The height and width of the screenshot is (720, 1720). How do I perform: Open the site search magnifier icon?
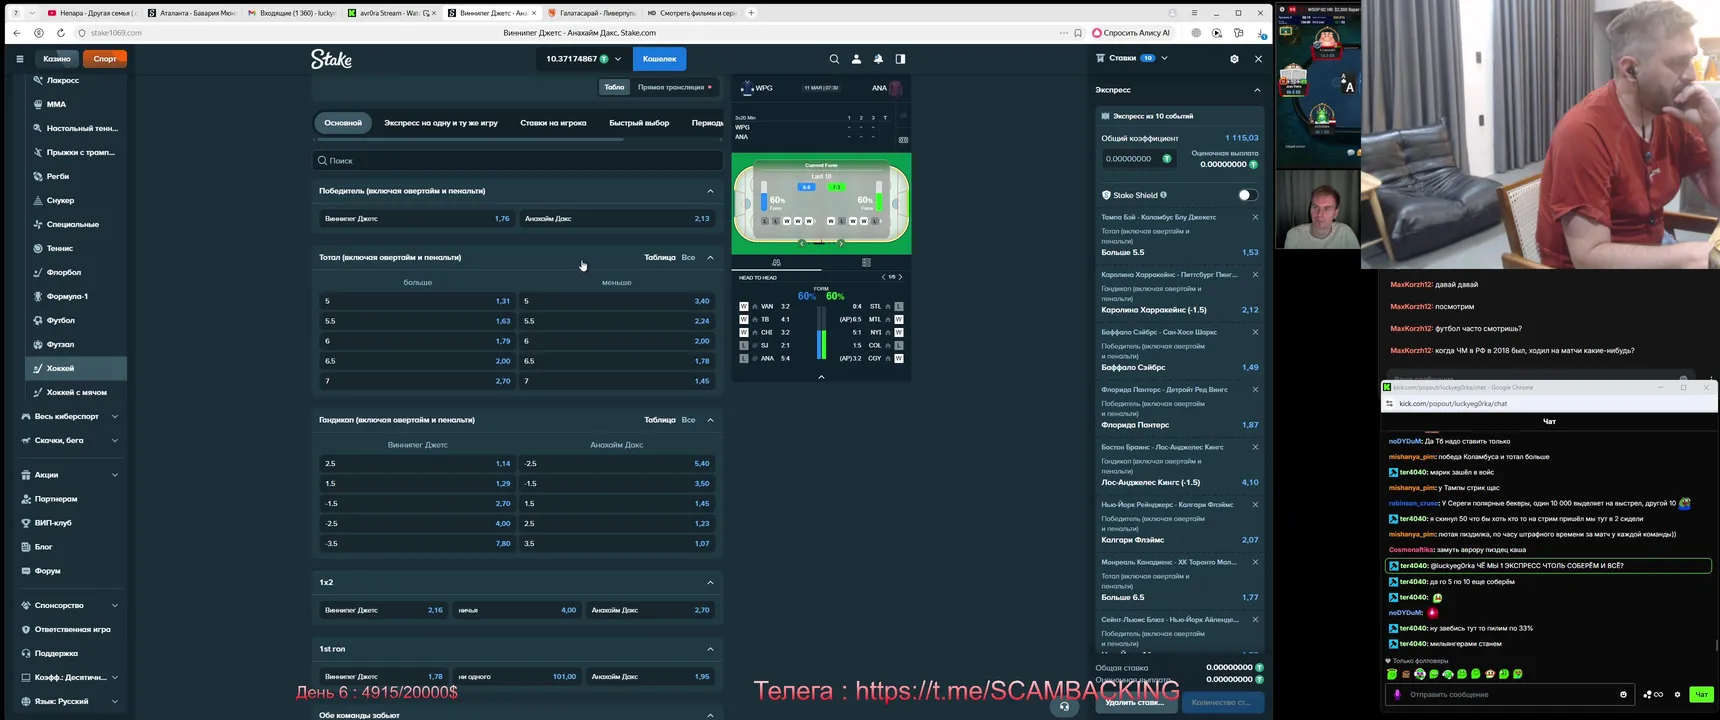[x=834, y=59]
